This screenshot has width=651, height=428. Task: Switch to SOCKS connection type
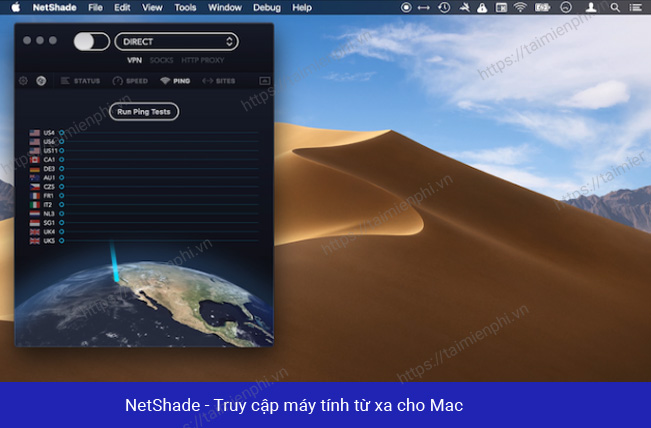pos(161,60)
